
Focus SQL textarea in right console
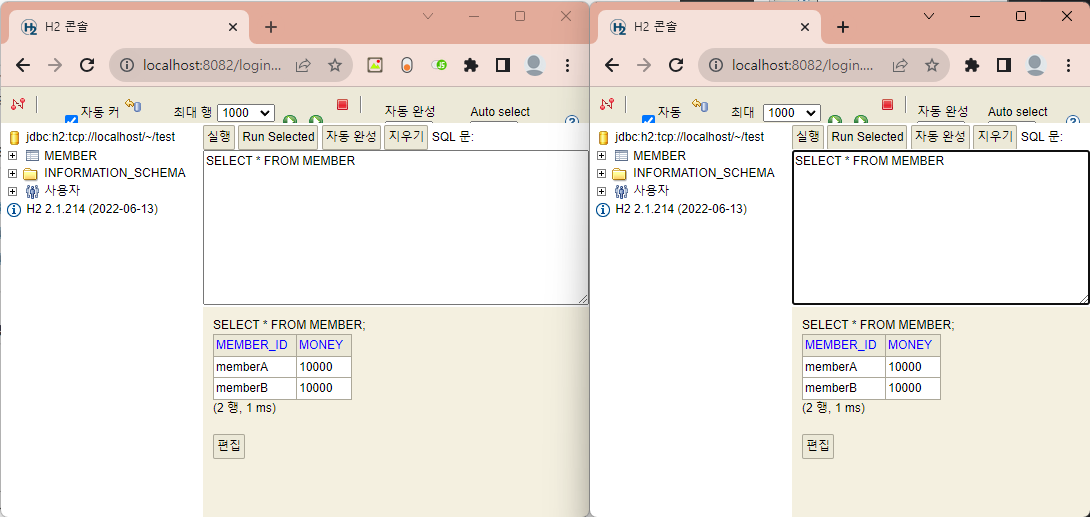[941, 228]
